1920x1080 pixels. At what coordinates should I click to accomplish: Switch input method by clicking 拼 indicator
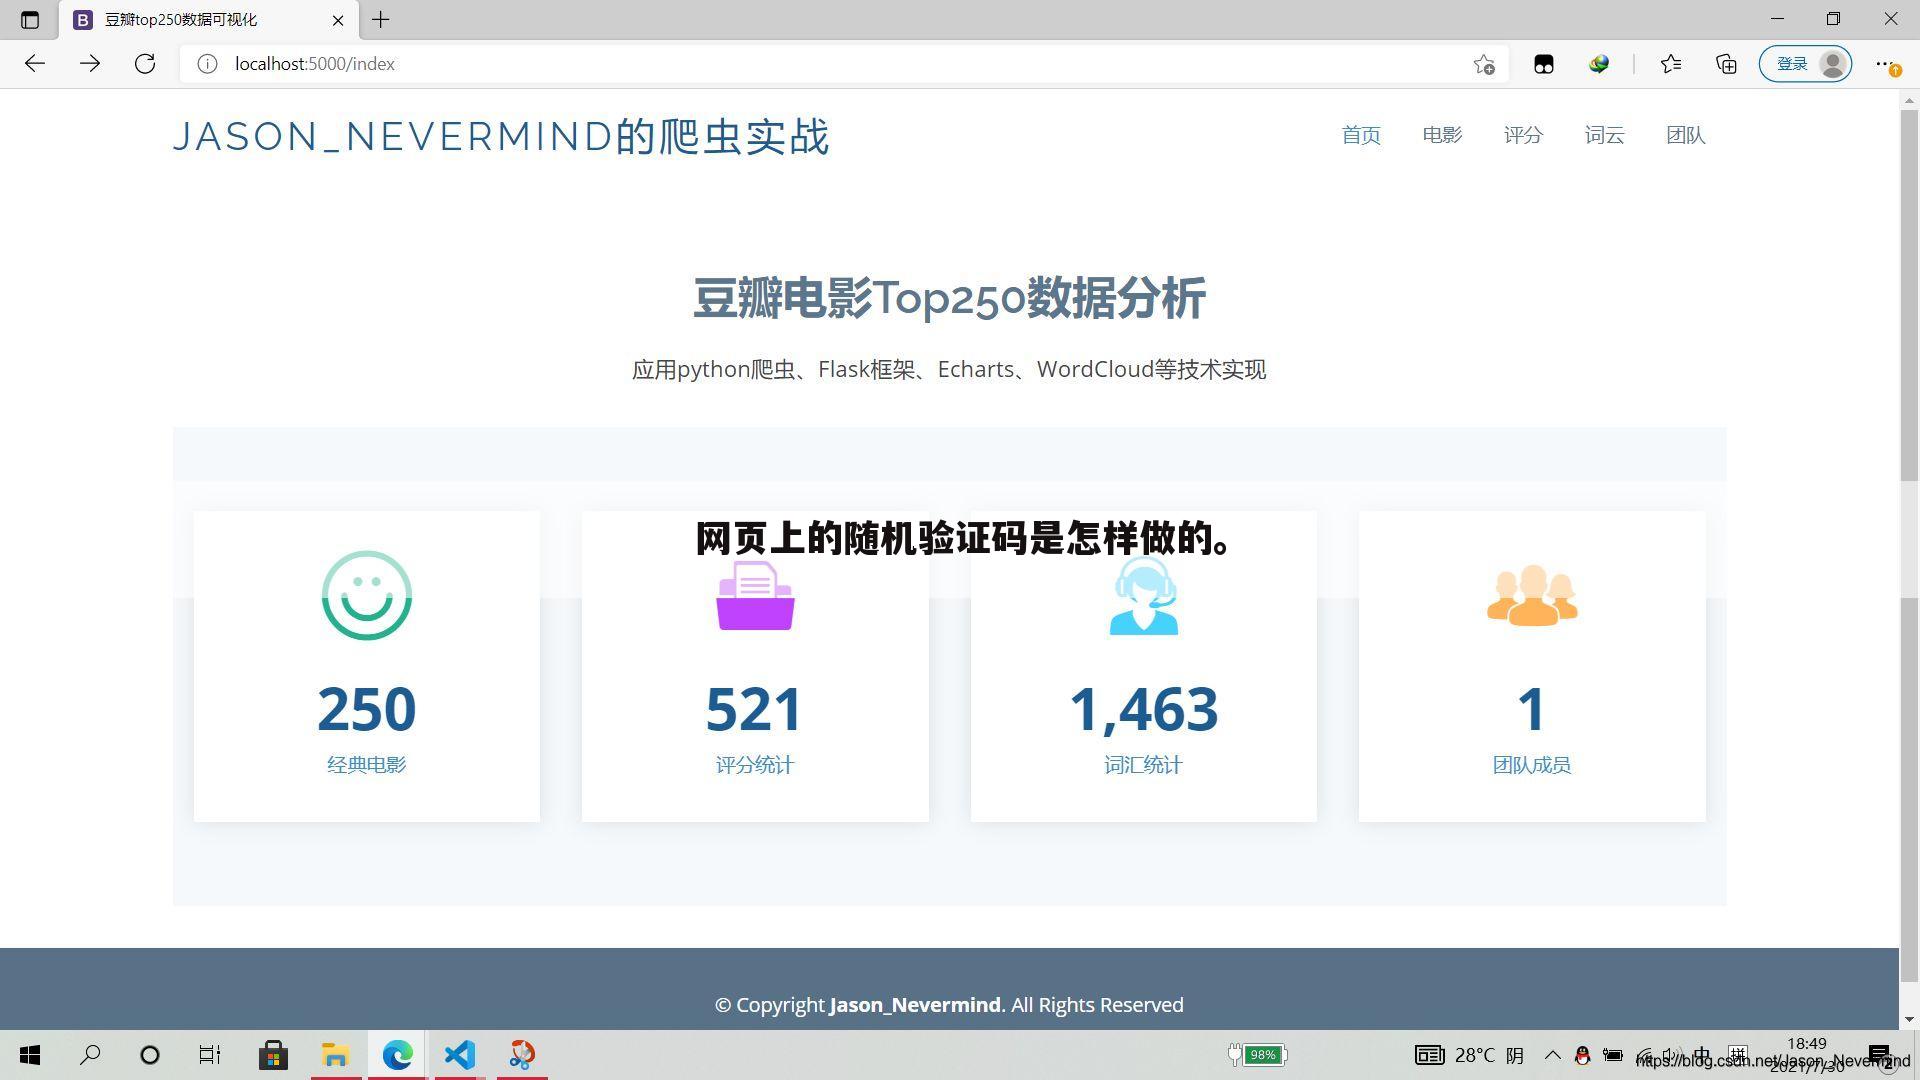coord(1739,1053)
